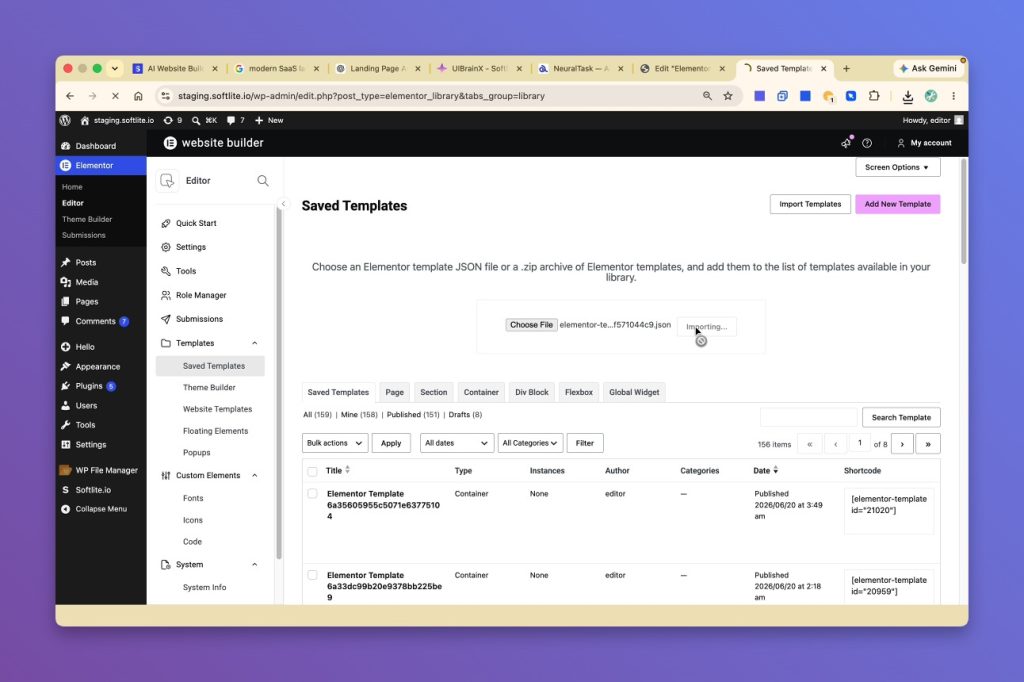
Task: Open the help question-mark icon
Action: point(867,143)
